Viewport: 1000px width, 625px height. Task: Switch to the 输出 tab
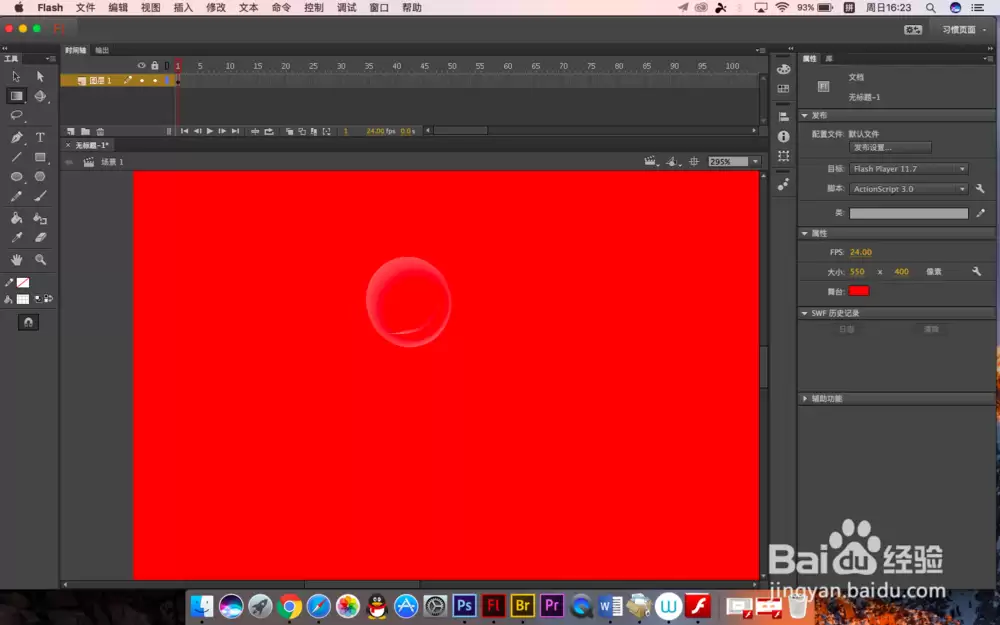pyautogui.click(x=102, y=50)
